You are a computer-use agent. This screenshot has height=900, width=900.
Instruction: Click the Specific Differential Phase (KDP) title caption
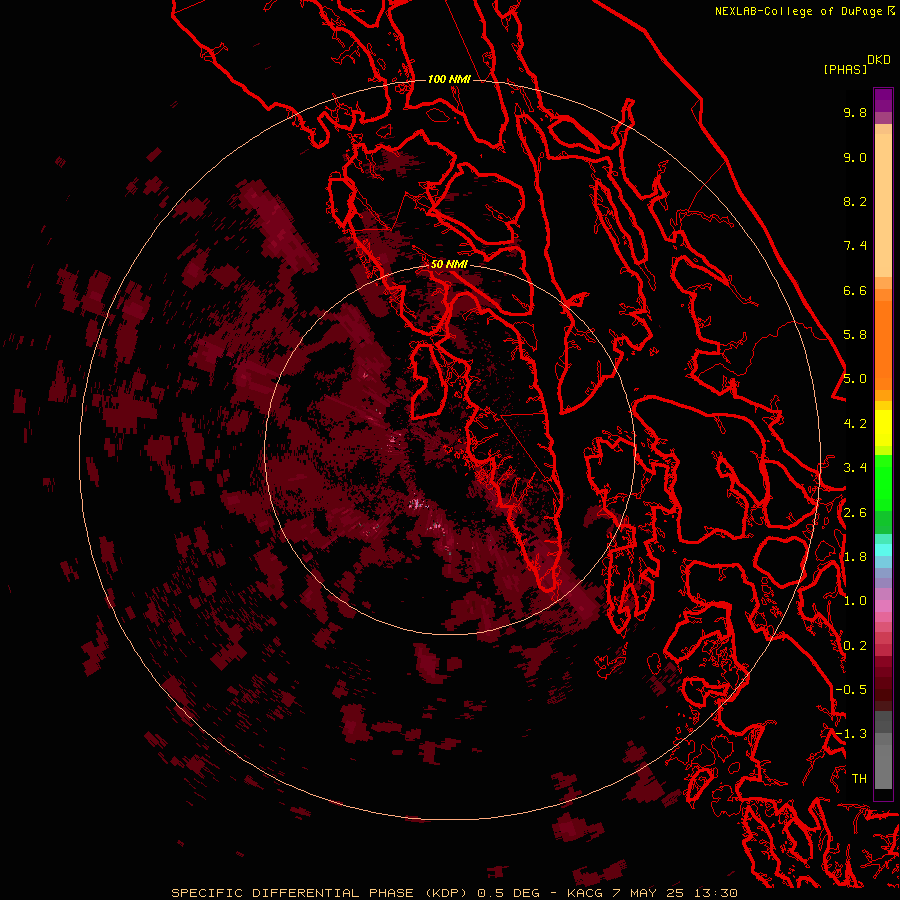point(454,893)
